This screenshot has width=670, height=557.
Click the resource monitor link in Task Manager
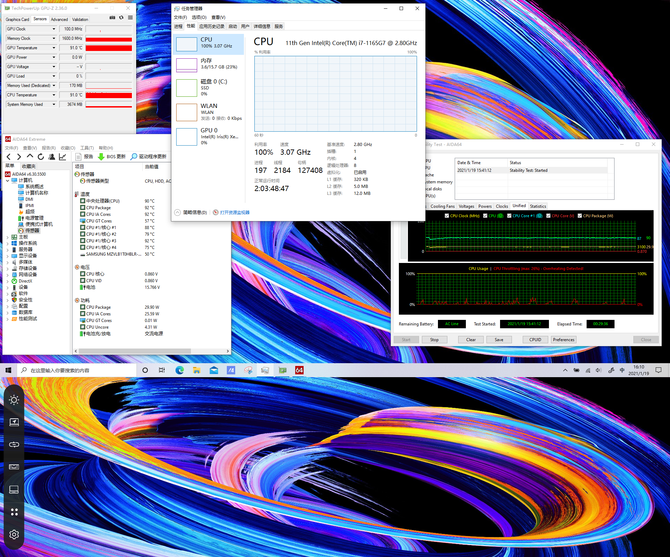(x=235, y=212)
